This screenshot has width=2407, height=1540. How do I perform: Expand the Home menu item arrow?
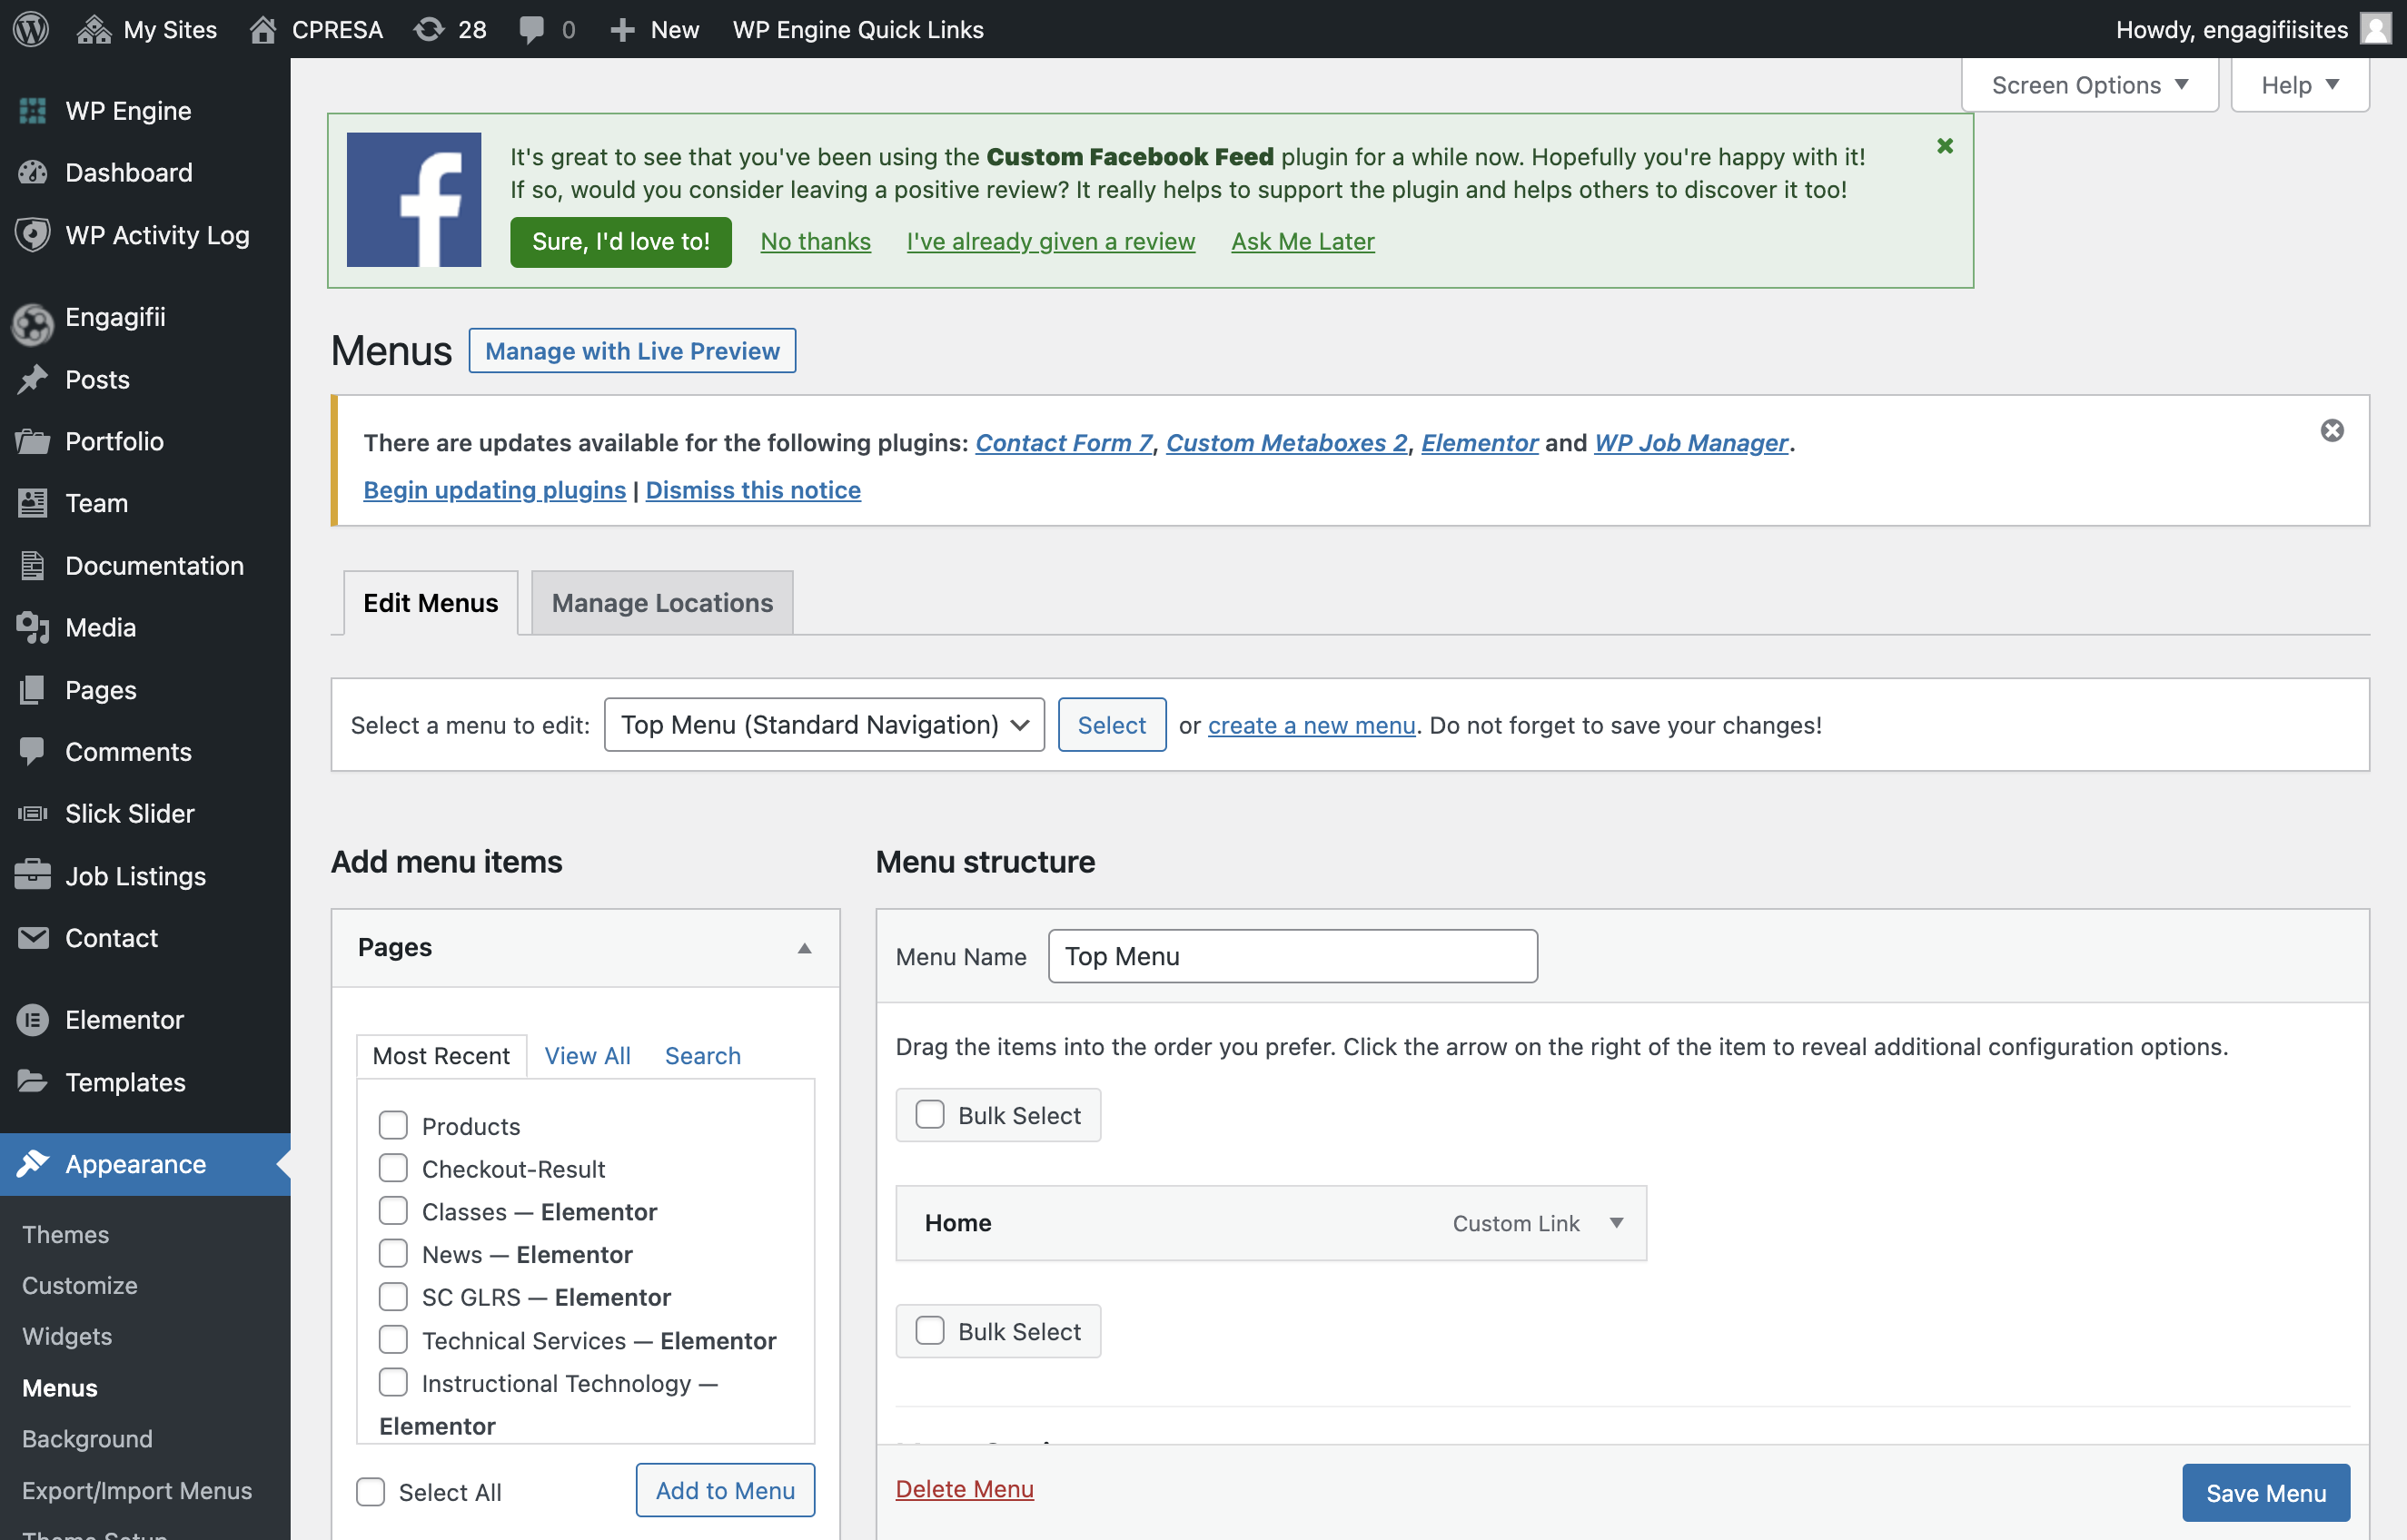point(1616,1222)
